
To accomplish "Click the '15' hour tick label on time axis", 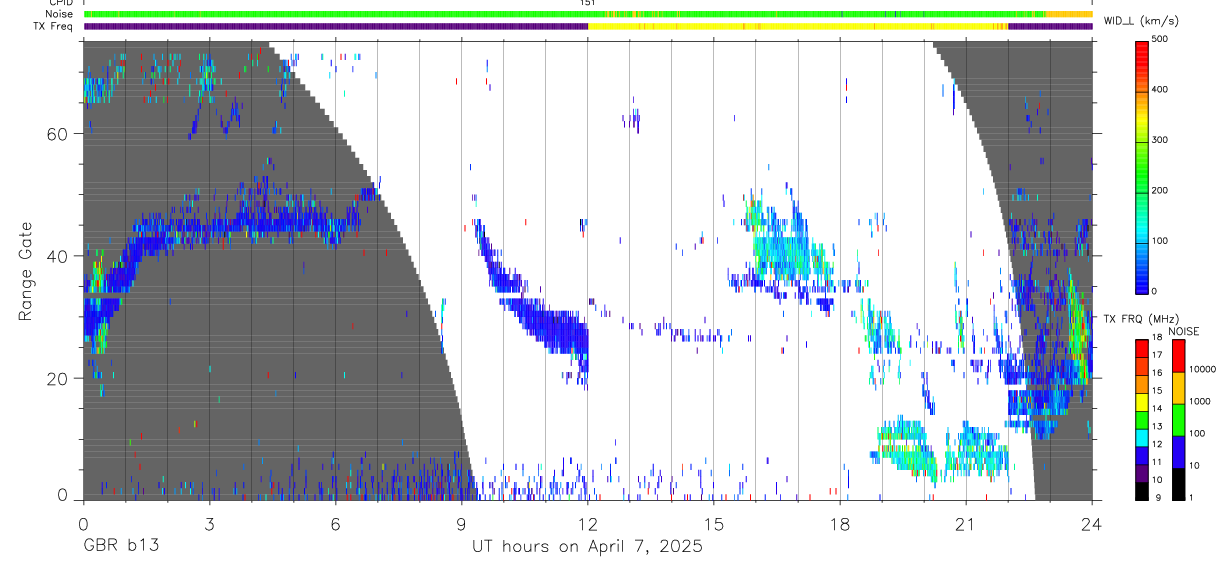I will click(x=714, y=525).
